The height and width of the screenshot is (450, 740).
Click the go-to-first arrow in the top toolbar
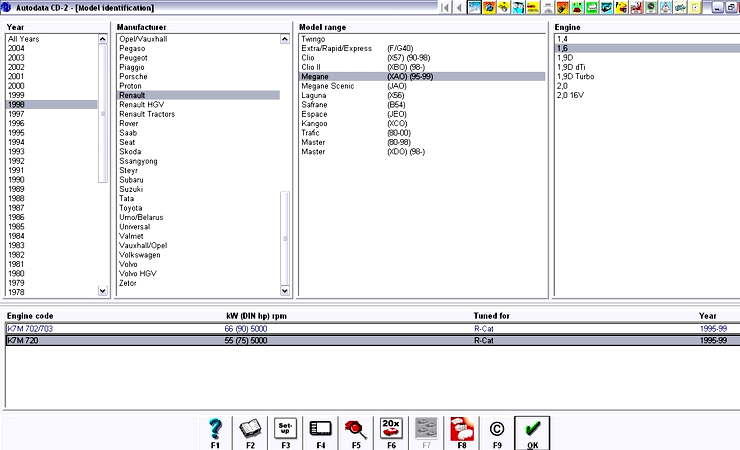tap(446, 8)
